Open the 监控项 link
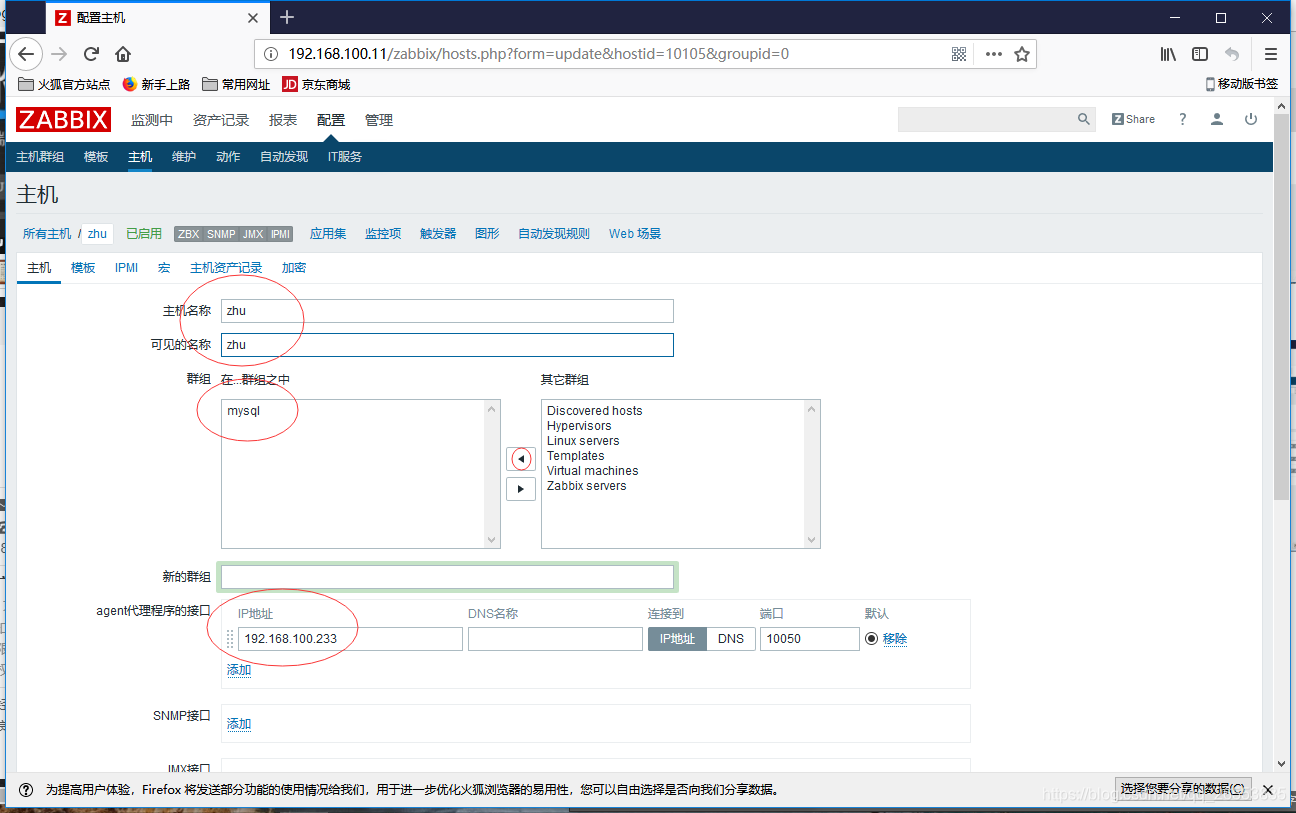This screenshot has width=1296, height=813. pyautogui.click(x=383, y=234)
